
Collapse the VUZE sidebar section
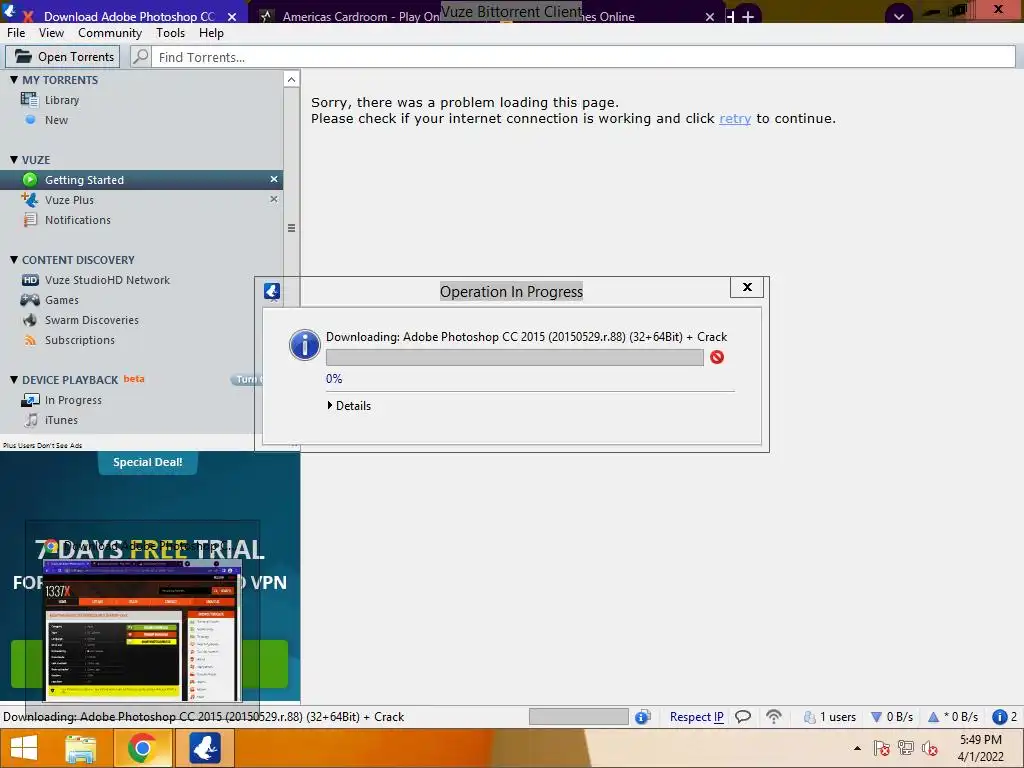click(x=14, y=159)
